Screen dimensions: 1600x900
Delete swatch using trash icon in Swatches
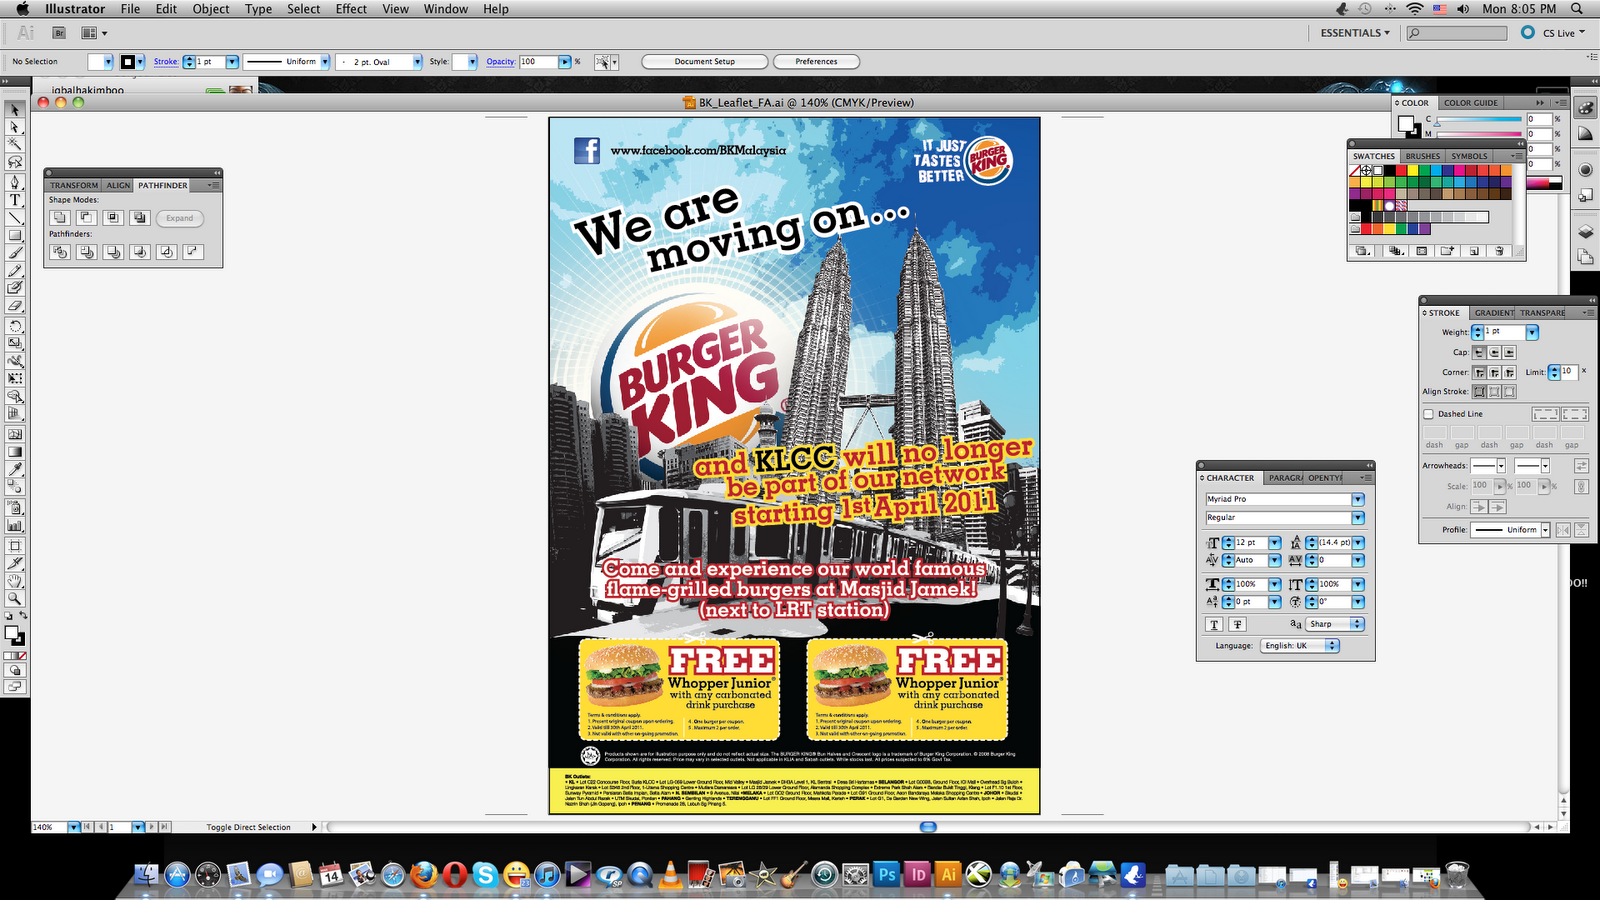click(x=1499, y=251)
